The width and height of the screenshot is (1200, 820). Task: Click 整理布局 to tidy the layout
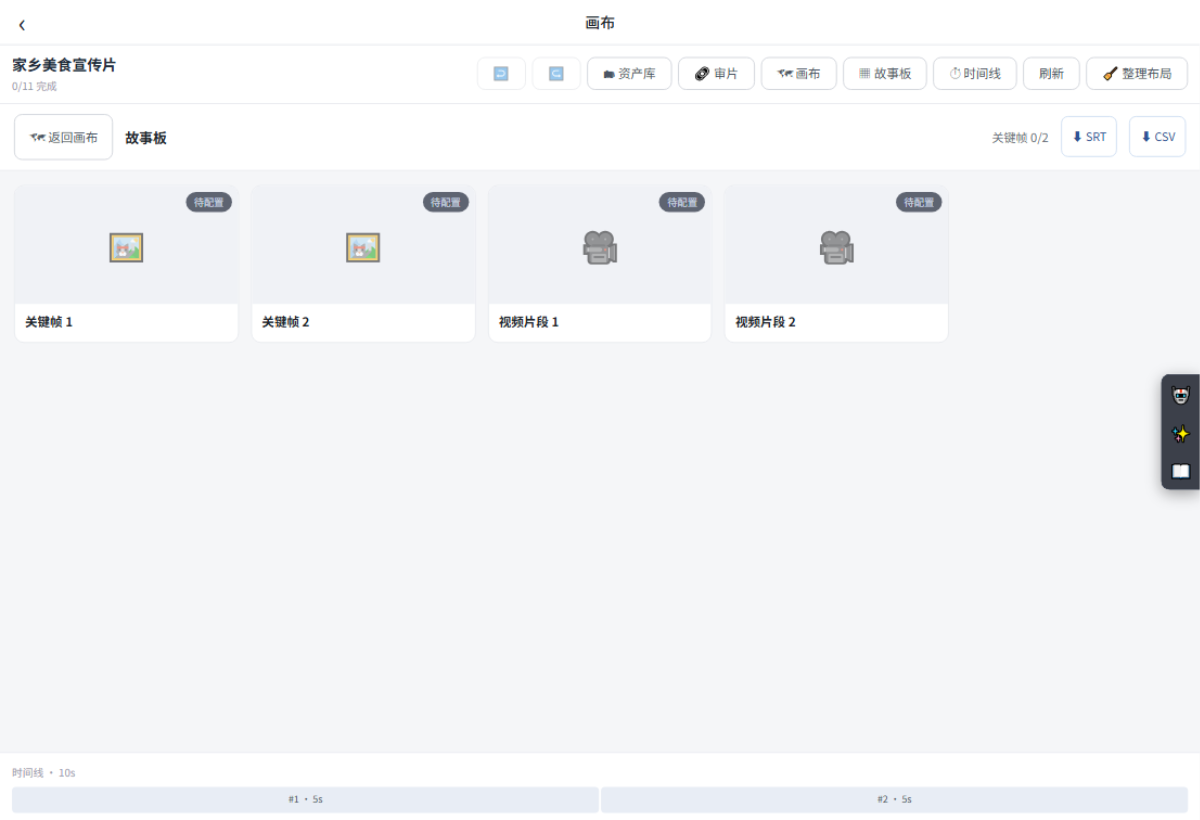click(1137, 74)
